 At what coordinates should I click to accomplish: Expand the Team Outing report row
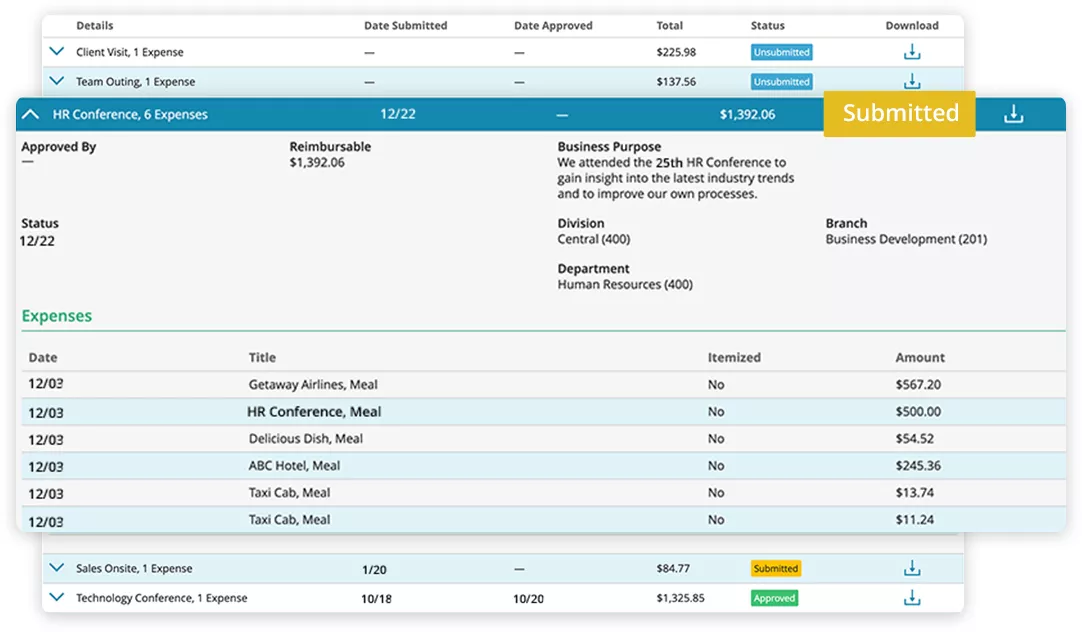tap(57, 82)
